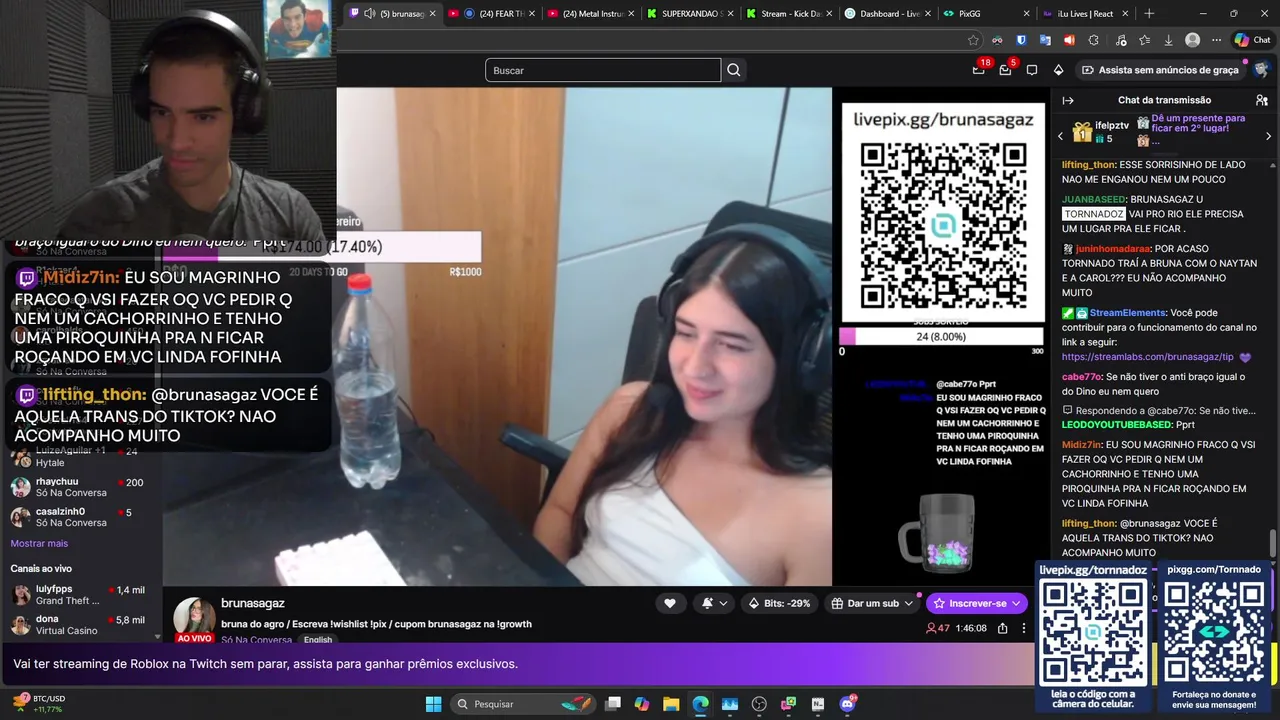Expand the Dar um sub dropdown
Viewport: 1280px width, 720px height.
point(909,603)
